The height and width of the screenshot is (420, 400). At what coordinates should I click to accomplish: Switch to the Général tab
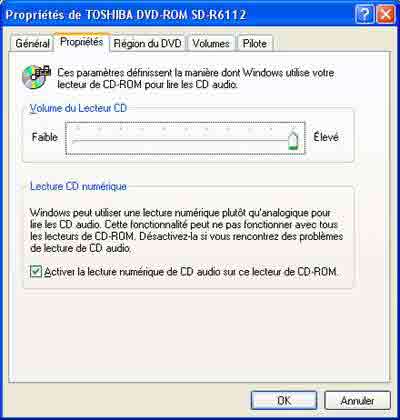coord(32,44)
